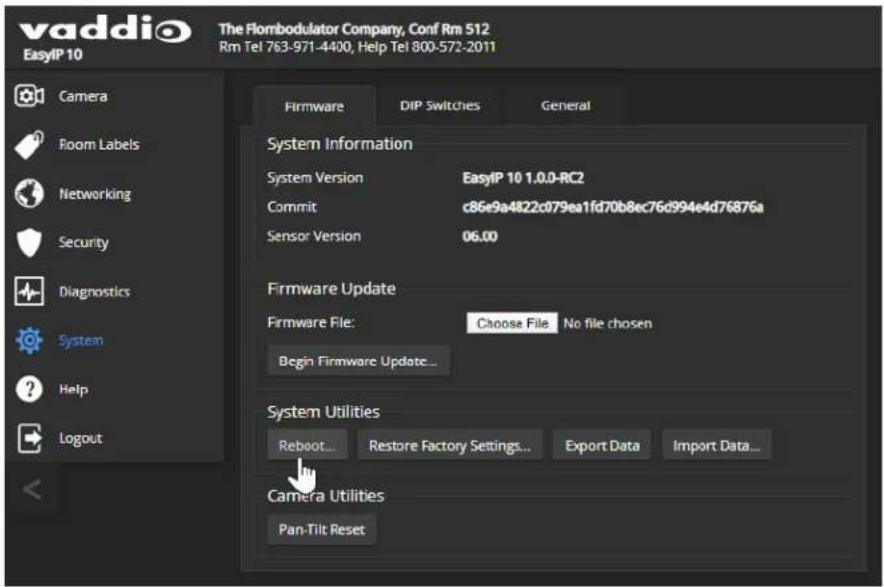Switch to the DIP Switches tab
Viewport: 884px width, 587px height.
pos(440,105)
